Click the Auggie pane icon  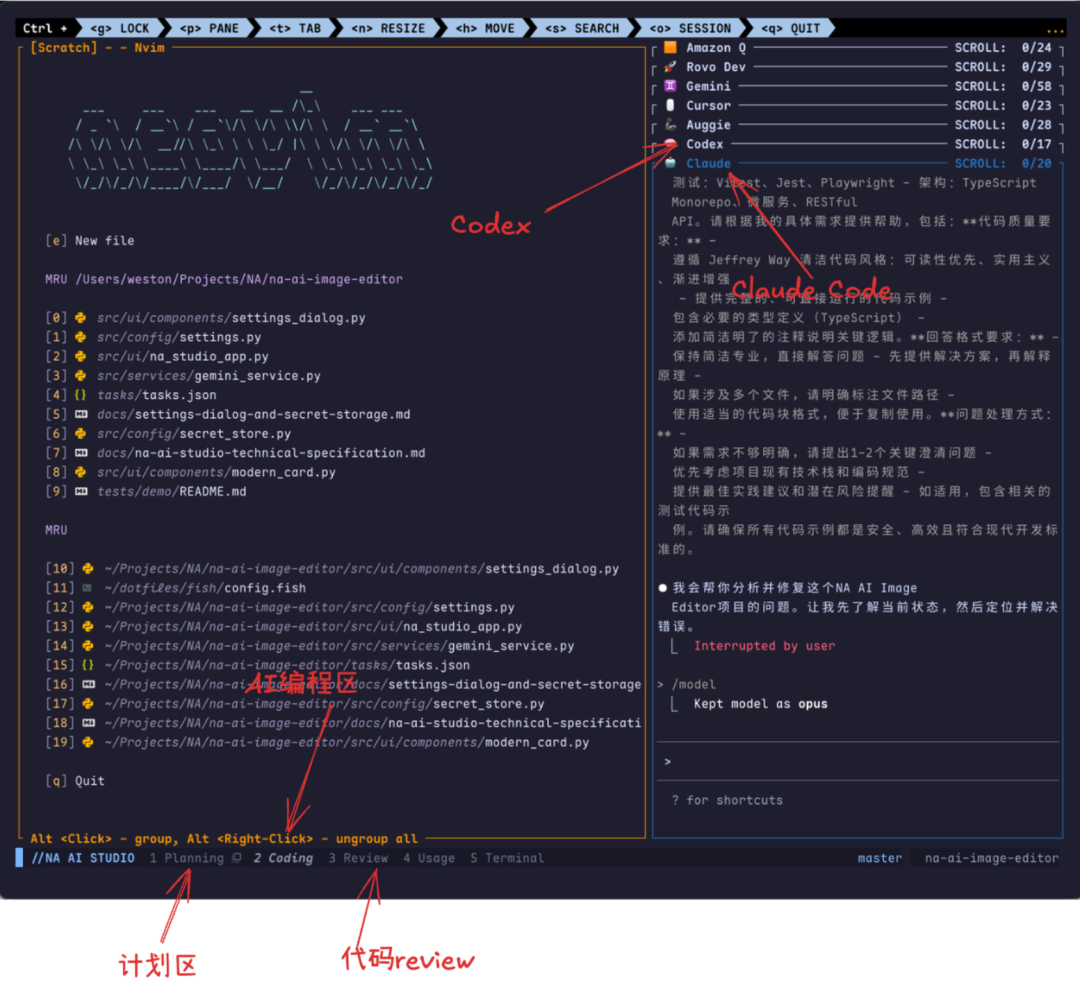click(x=670, y=125)
